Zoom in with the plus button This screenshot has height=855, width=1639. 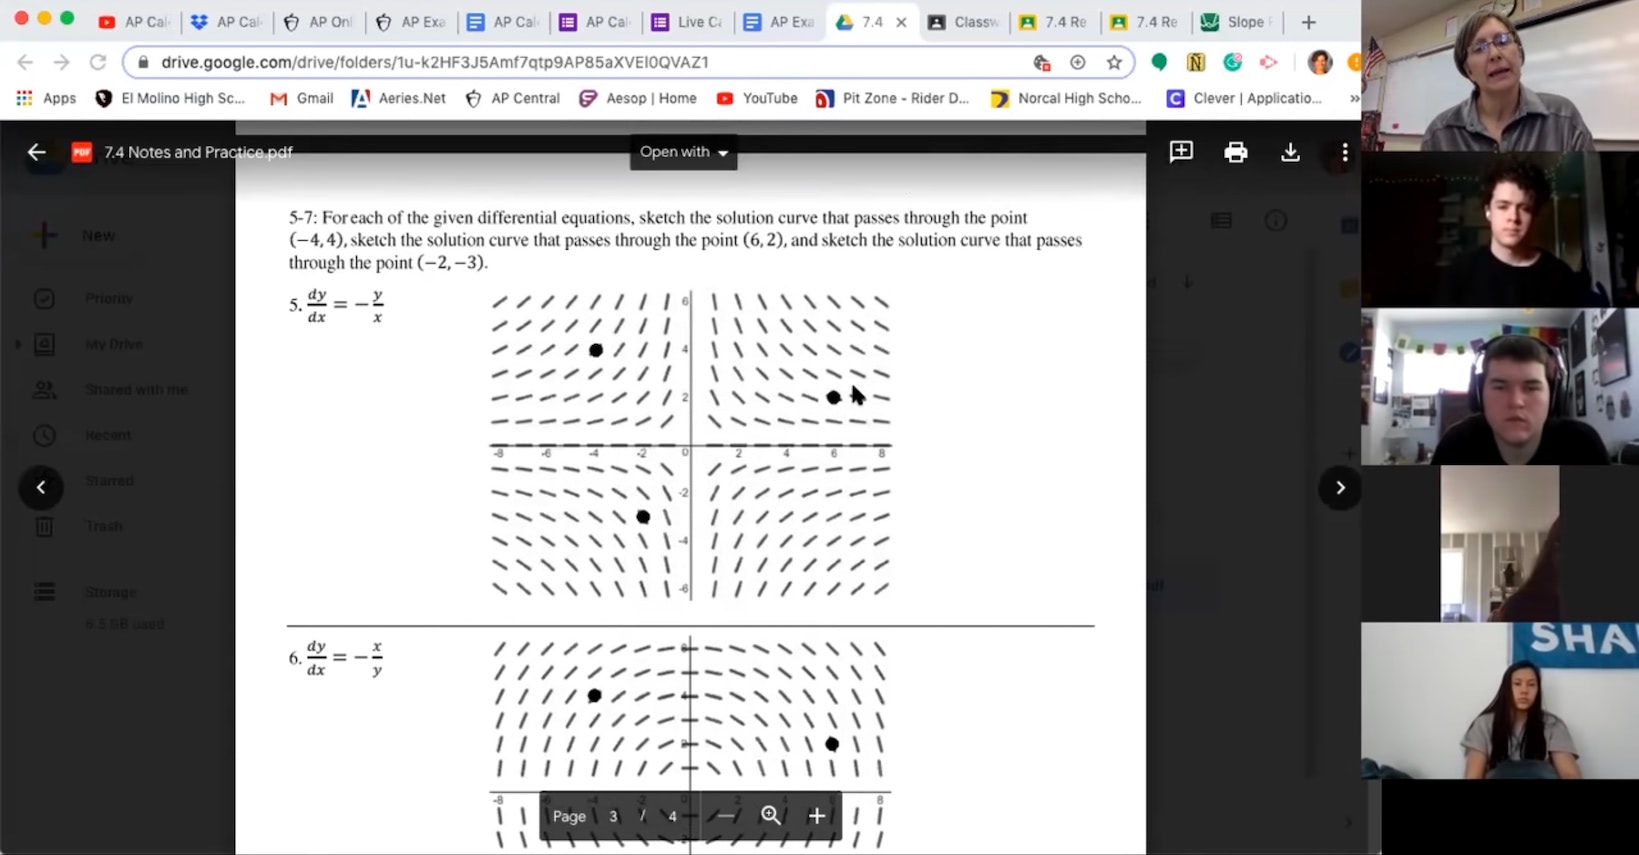pos(816,816)
